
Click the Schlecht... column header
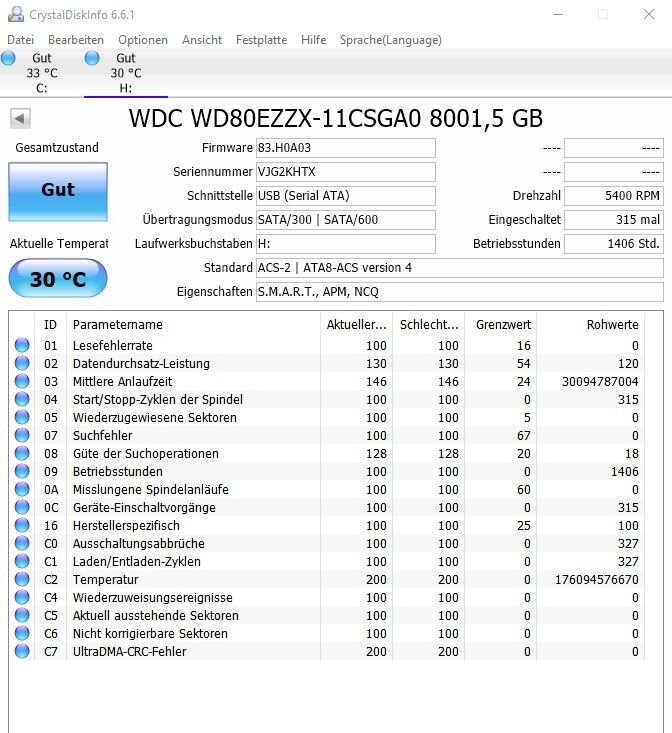(x=429, y=324)
